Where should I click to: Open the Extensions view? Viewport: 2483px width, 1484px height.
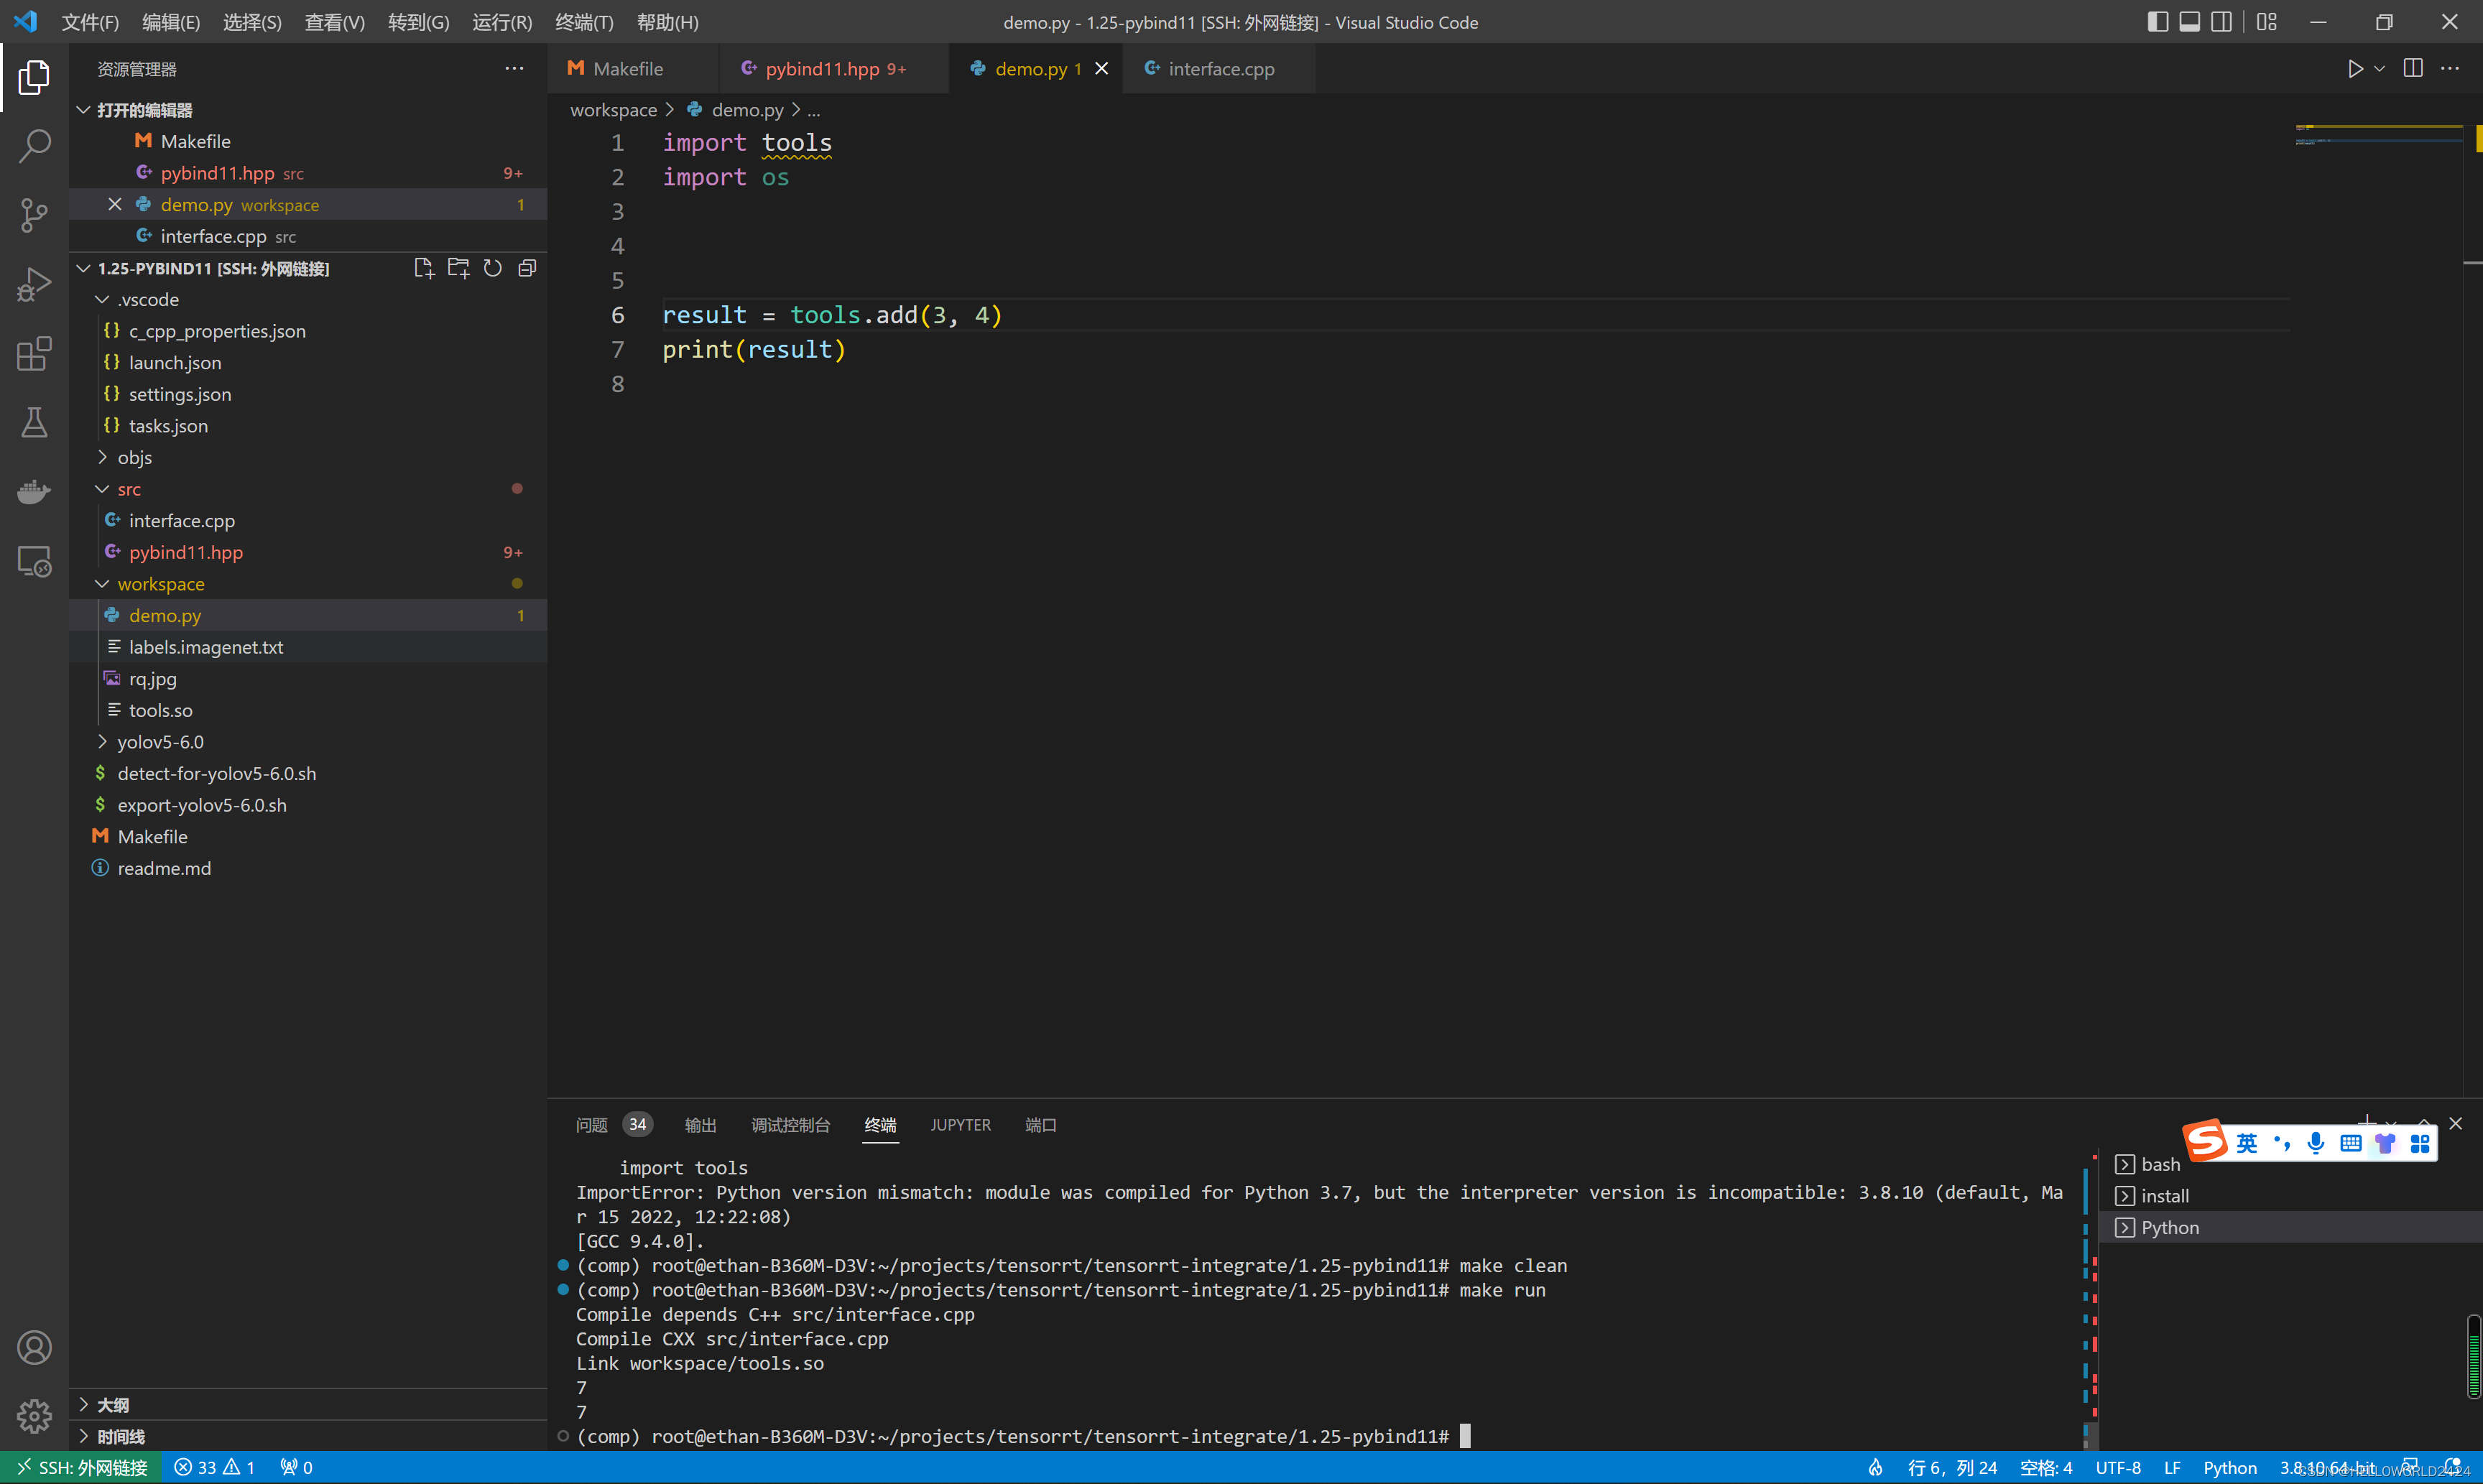(x=34, y=354)
